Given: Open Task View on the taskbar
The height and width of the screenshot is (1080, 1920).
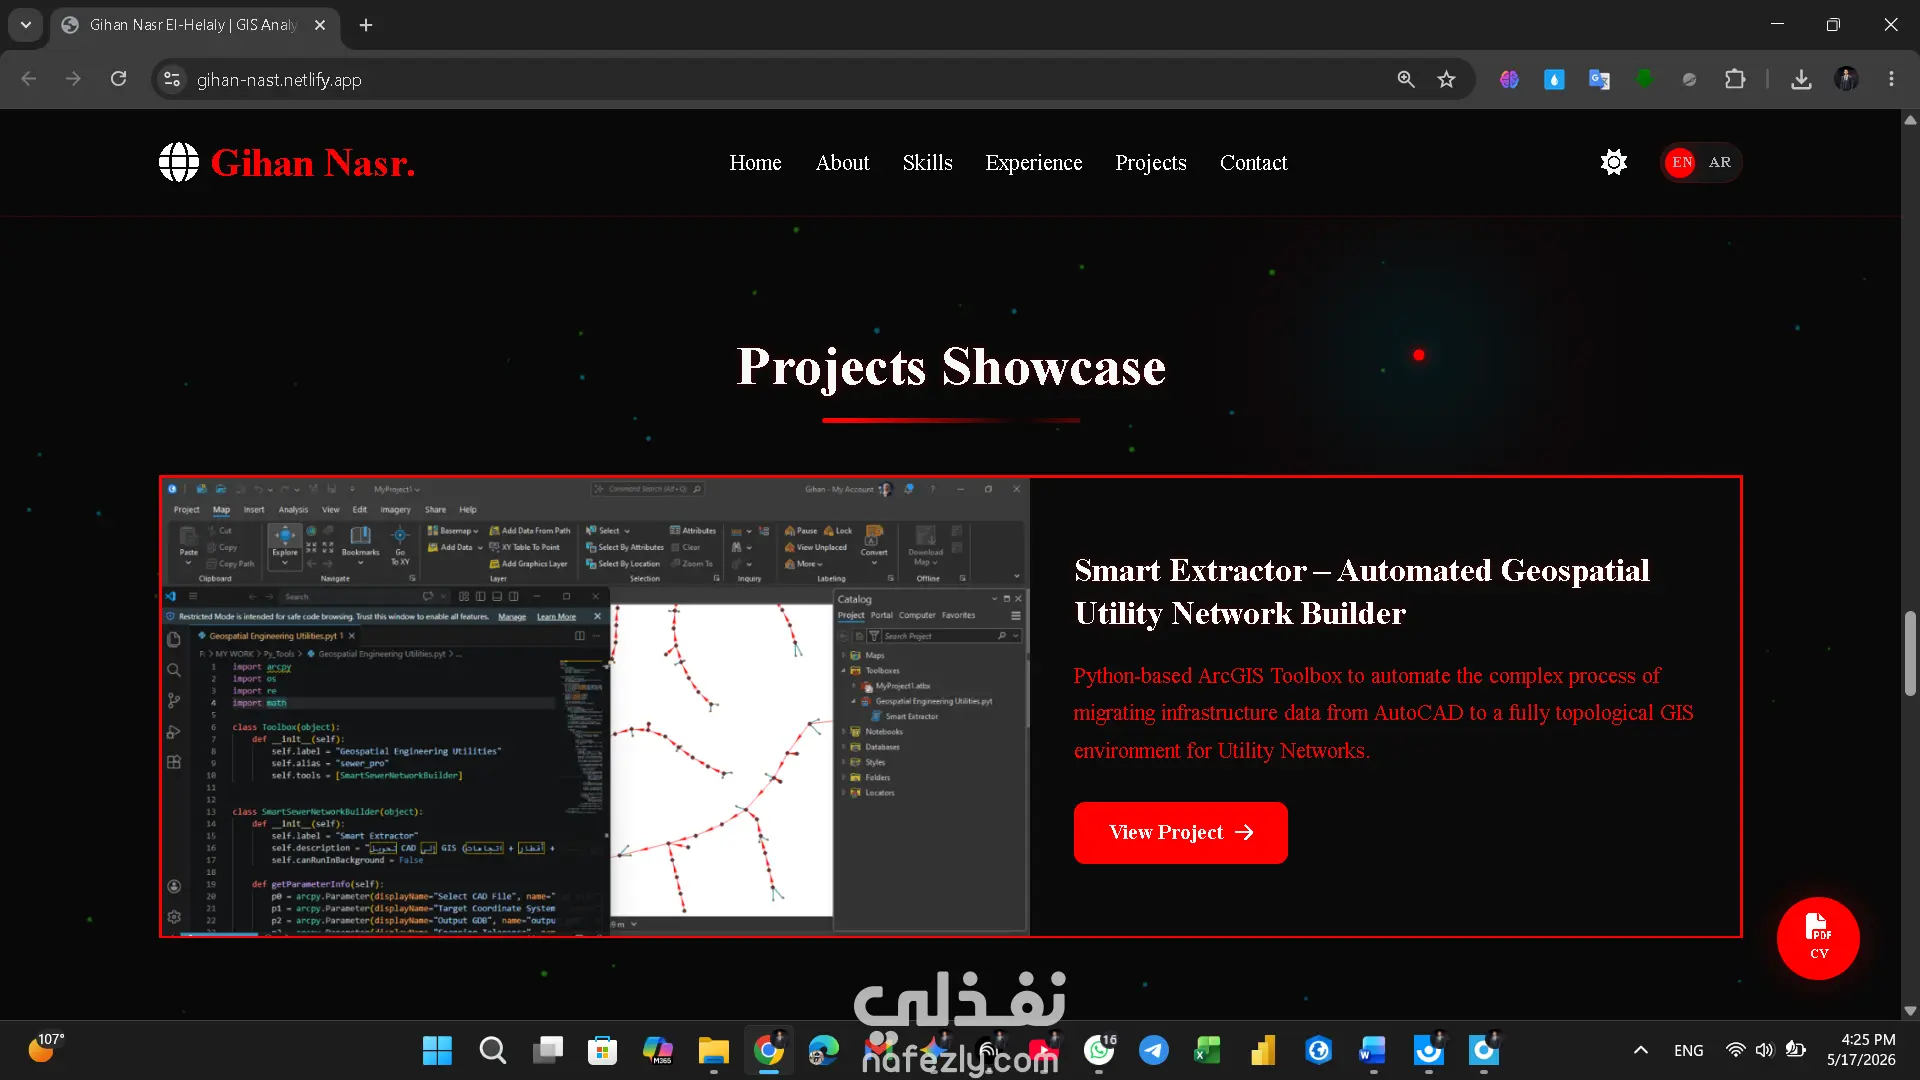Looking at the screenshot, I should (x=547, y=1051).
